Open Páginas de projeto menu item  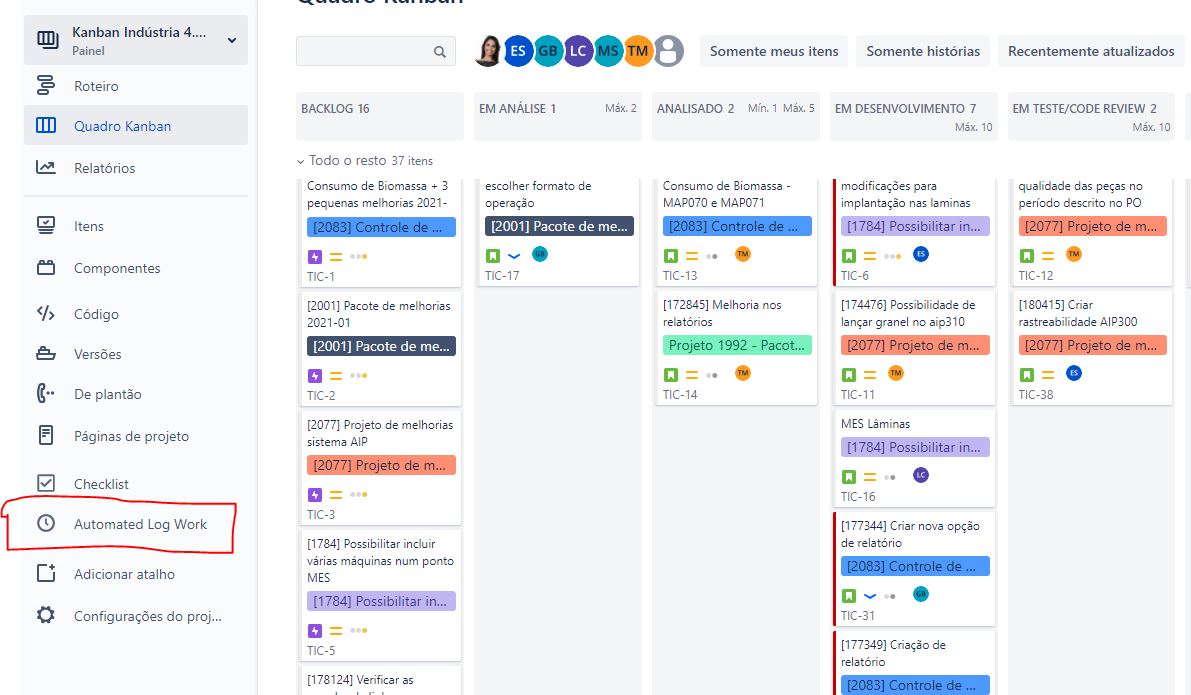[131, 436]
